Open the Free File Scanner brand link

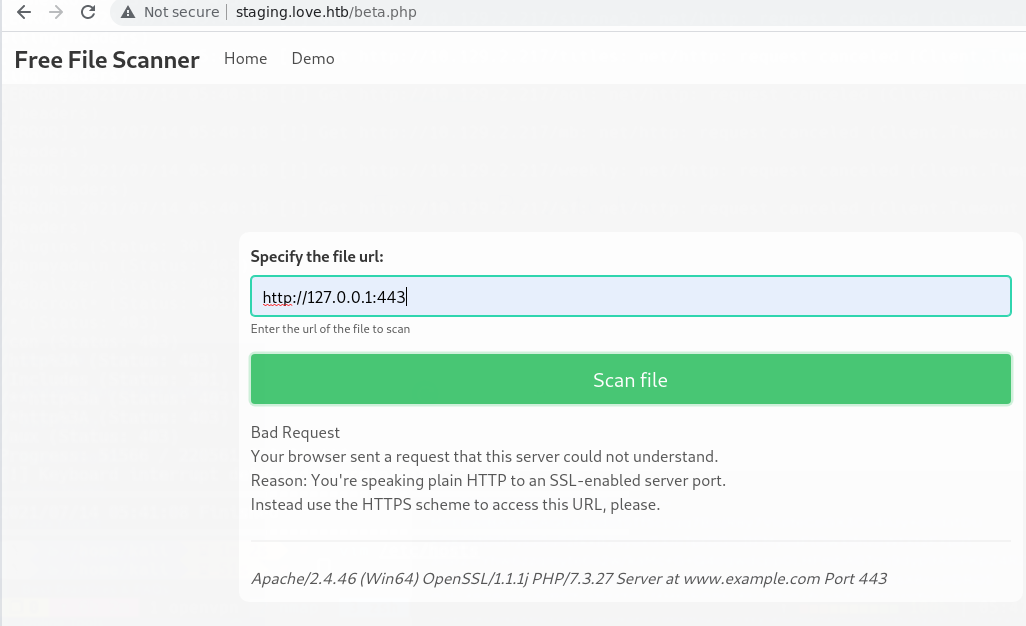point(107,60)
